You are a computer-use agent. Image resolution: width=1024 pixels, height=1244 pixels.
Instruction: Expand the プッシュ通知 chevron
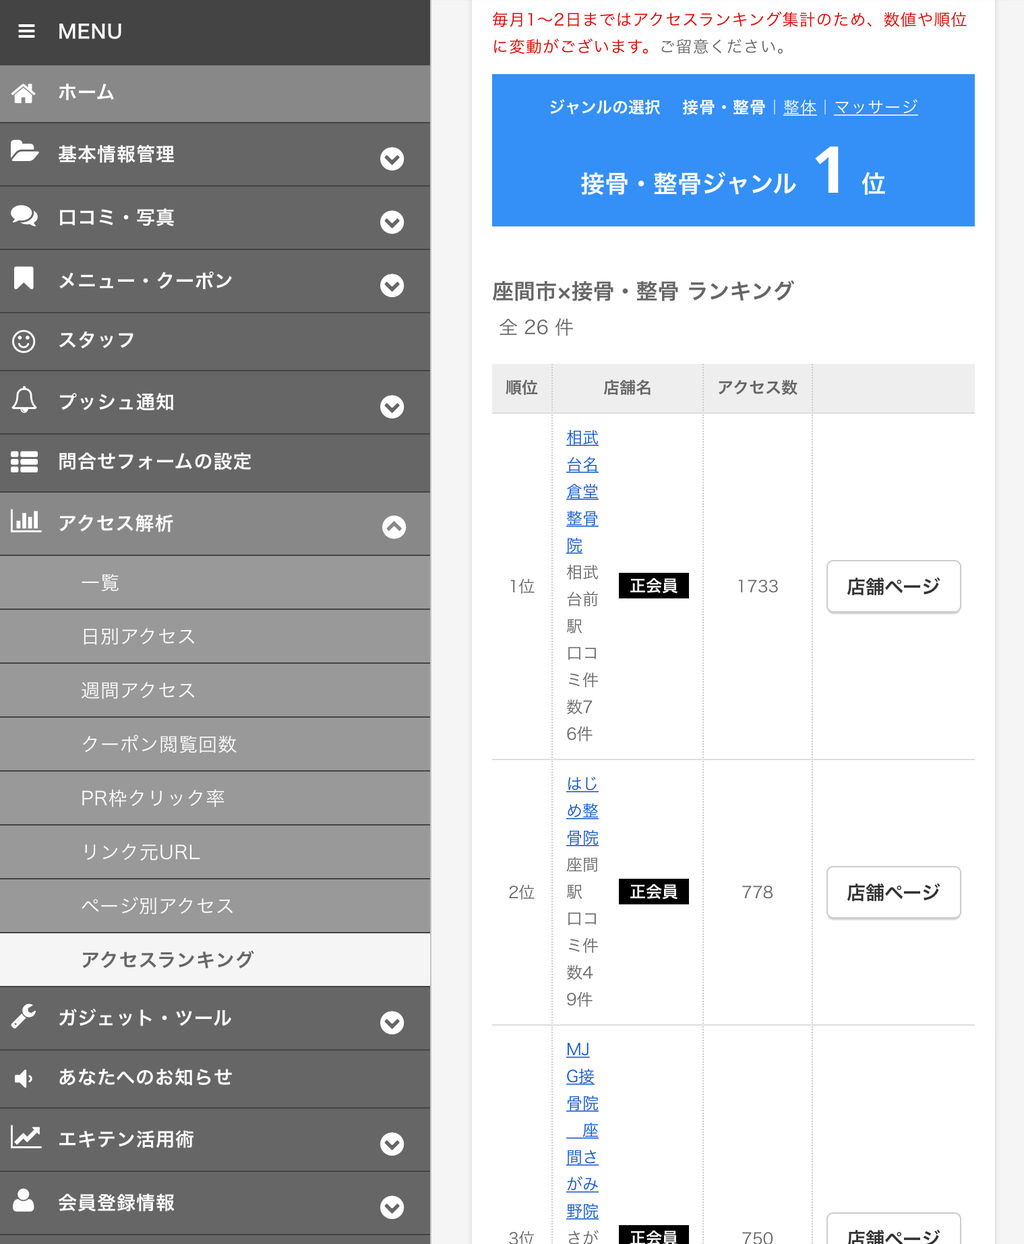pyautogui.click(x=392, y=407)
